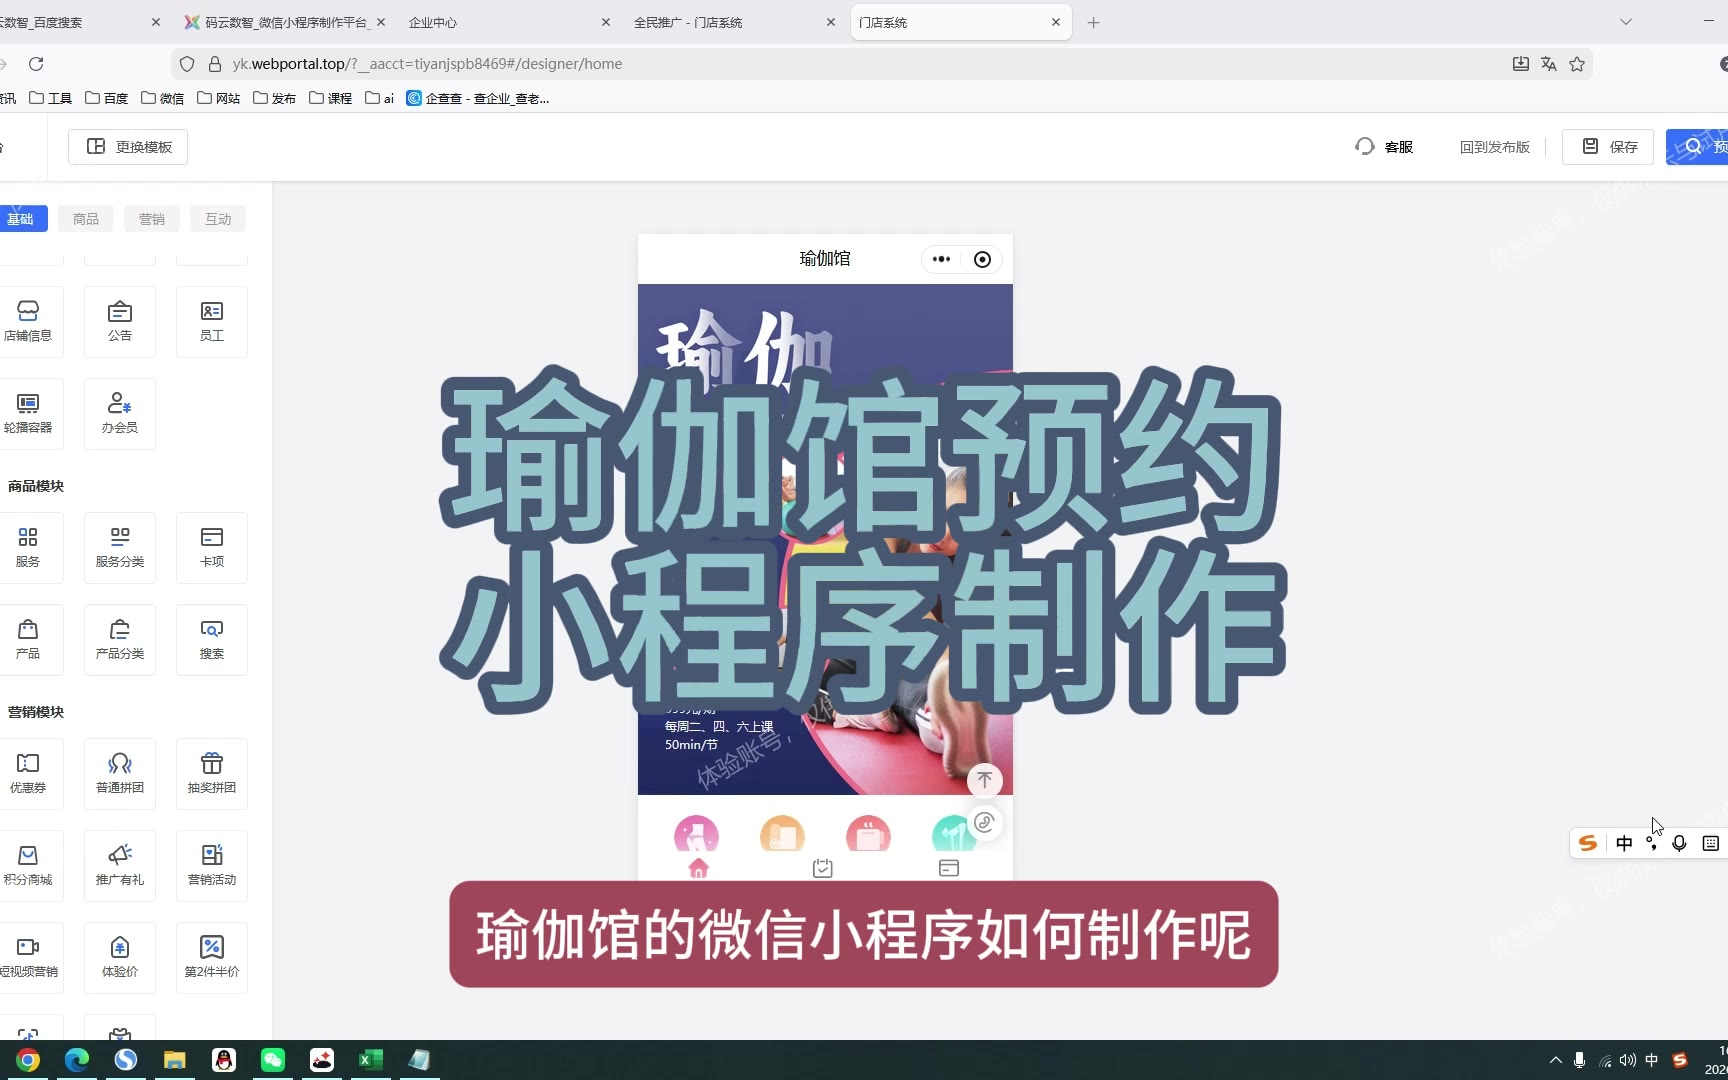Open the mini-program three-dot menu
The height and width of the screenshot is (1080, 1728).
coord(941,259)
